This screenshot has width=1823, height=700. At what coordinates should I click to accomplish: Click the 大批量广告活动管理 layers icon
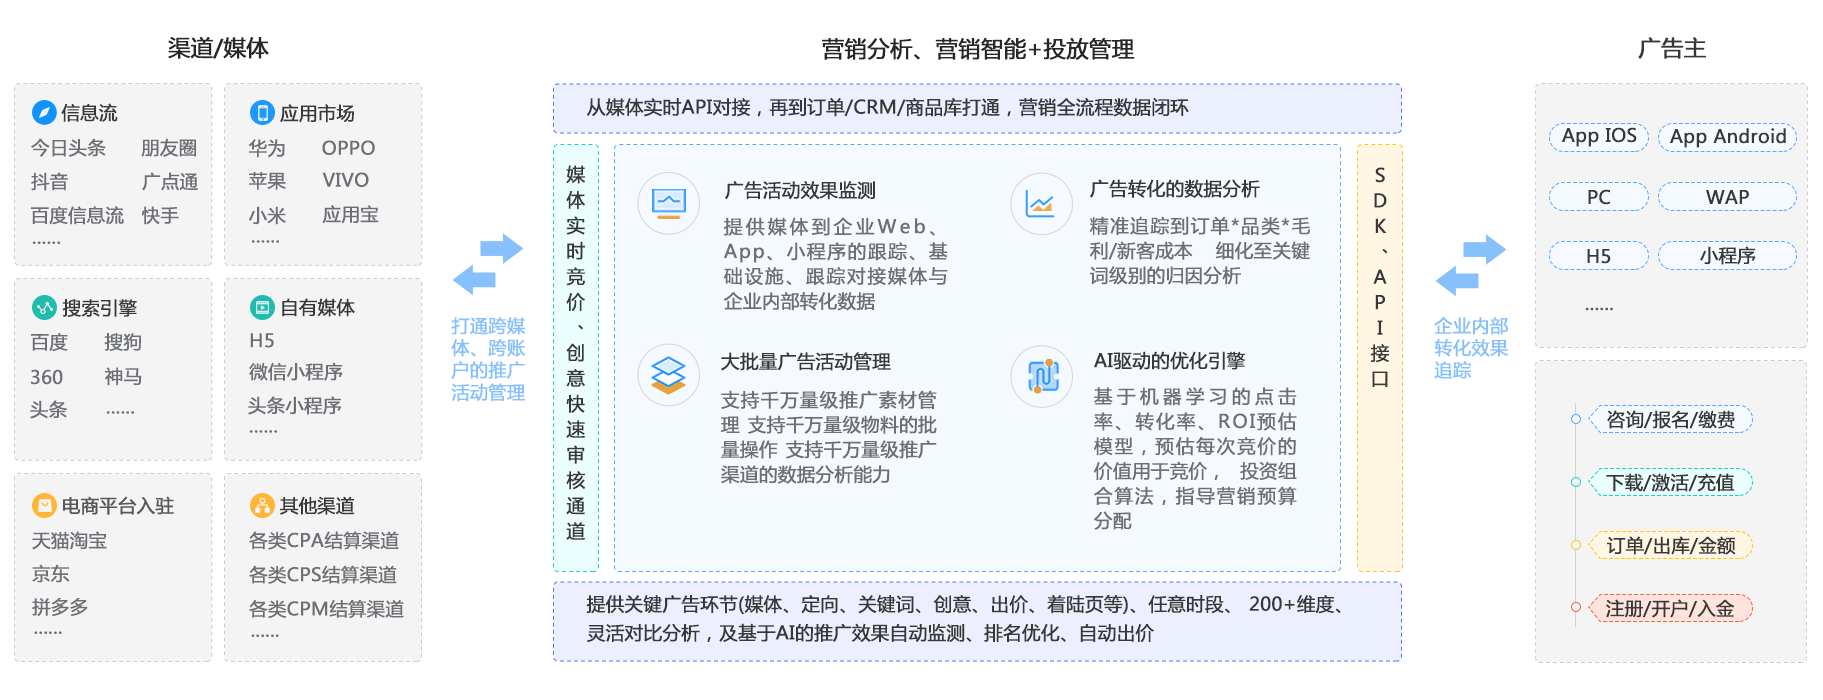pyautogui.click(x=669, y=375)
